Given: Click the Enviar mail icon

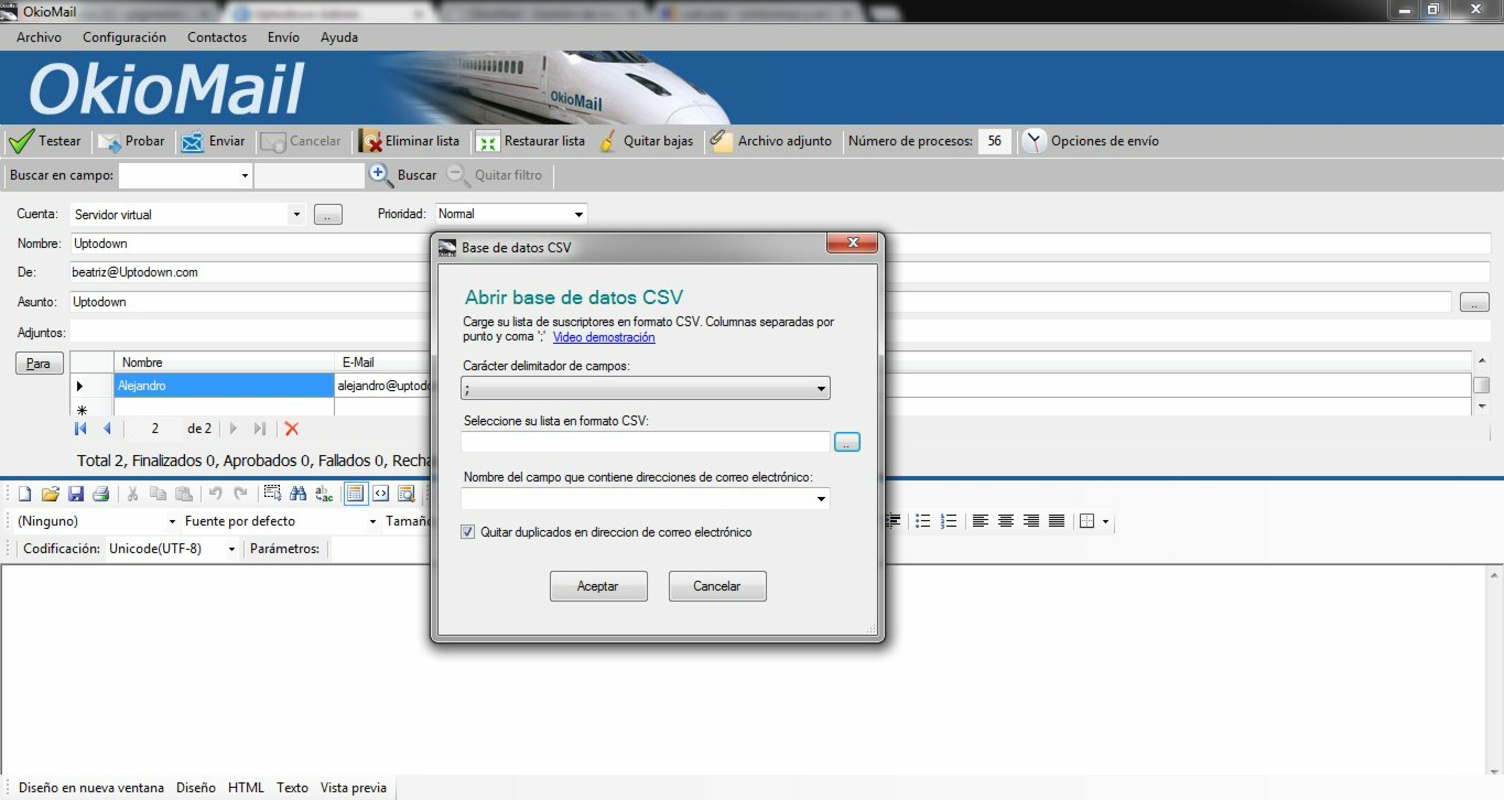Looking at the screenshot, I should click(192, 142).
